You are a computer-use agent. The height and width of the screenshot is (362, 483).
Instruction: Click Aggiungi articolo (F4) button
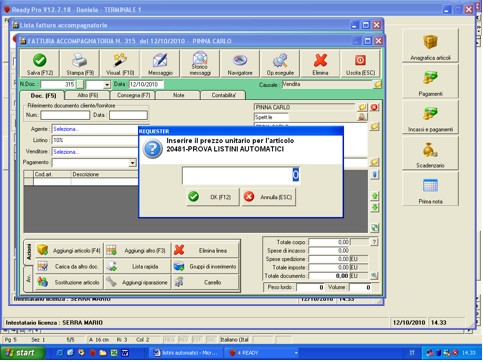coord(69,250)
